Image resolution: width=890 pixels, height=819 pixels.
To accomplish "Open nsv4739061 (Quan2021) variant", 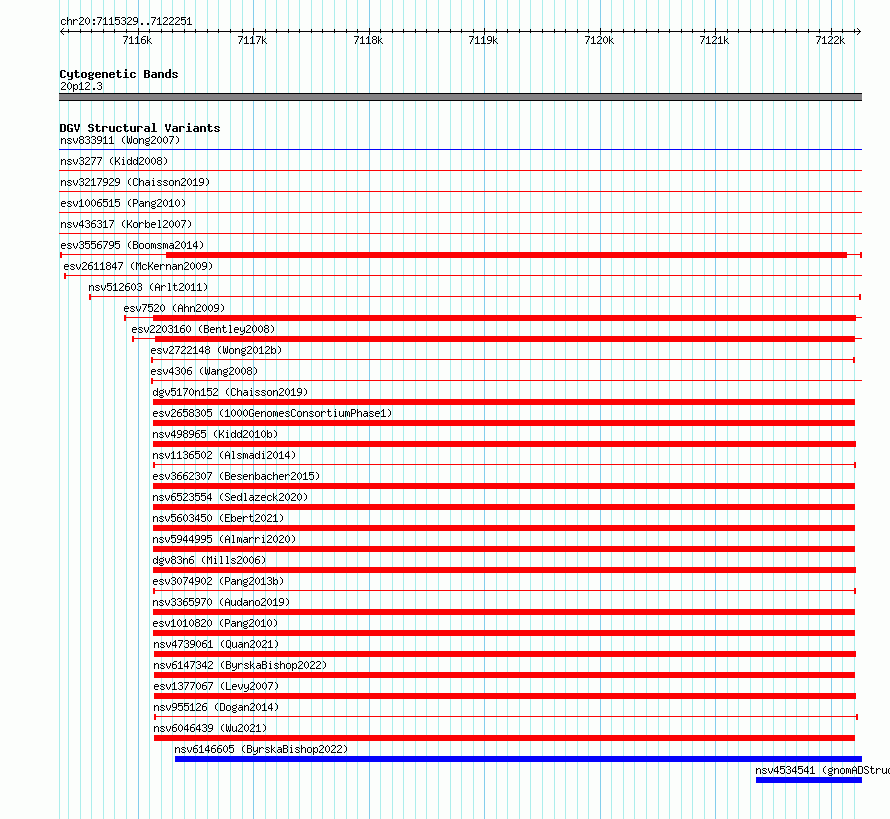I will (x=216, y=644).
